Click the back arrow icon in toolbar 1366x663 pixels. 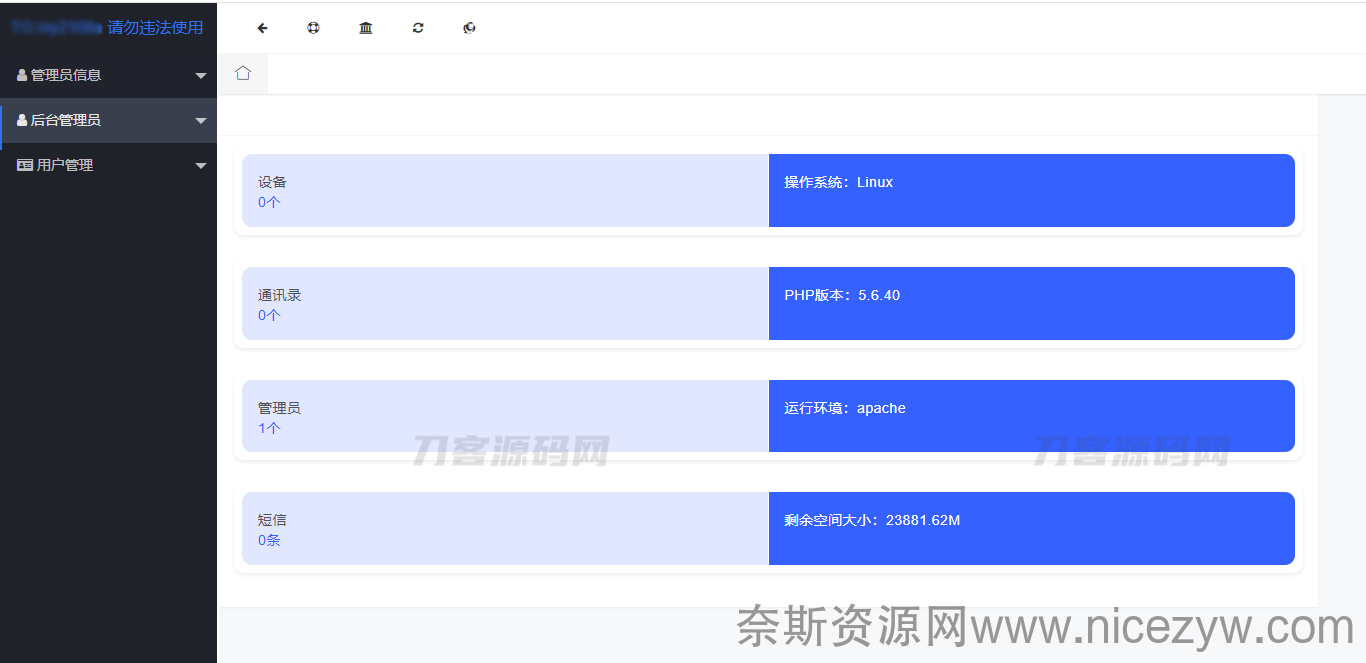click(262, 28)
